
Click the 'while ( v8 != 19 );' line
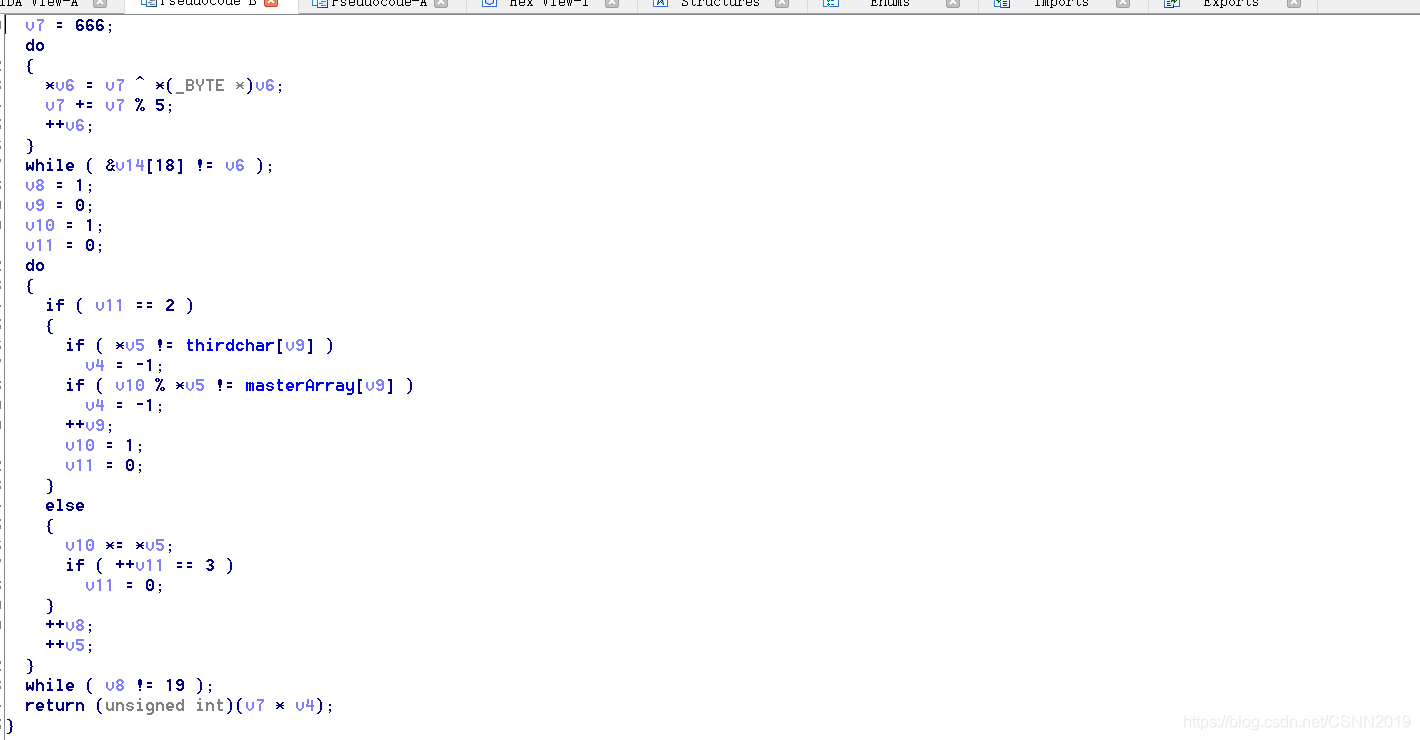(119, 685)
